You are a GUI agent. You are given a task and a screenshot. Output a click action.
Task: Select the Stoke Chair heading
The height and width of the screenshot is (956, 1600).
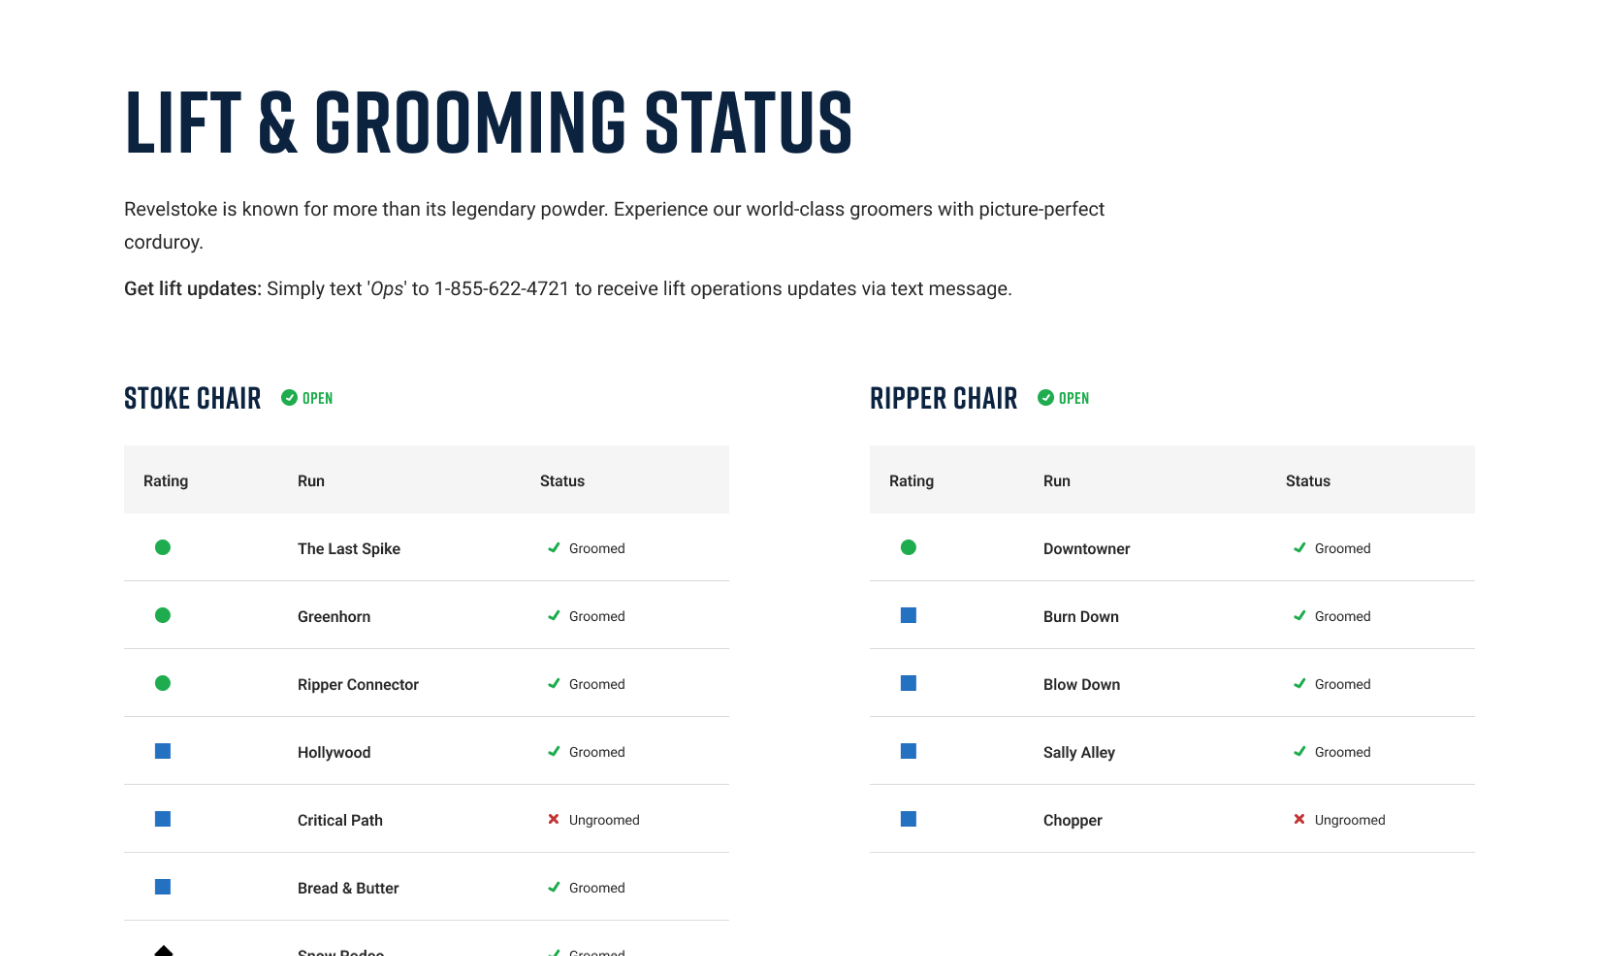click(x=192, y=398)
